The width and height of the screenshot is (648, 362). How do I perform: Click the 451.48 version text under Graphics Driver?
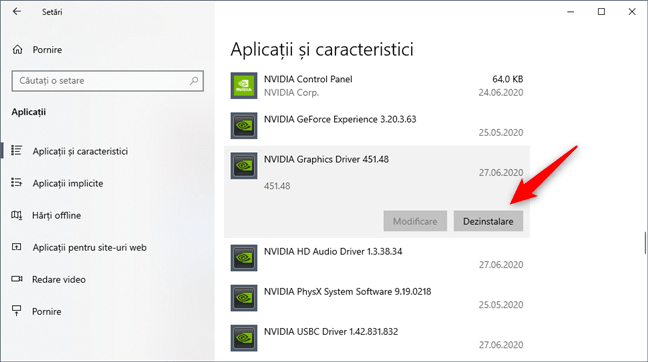277,186
